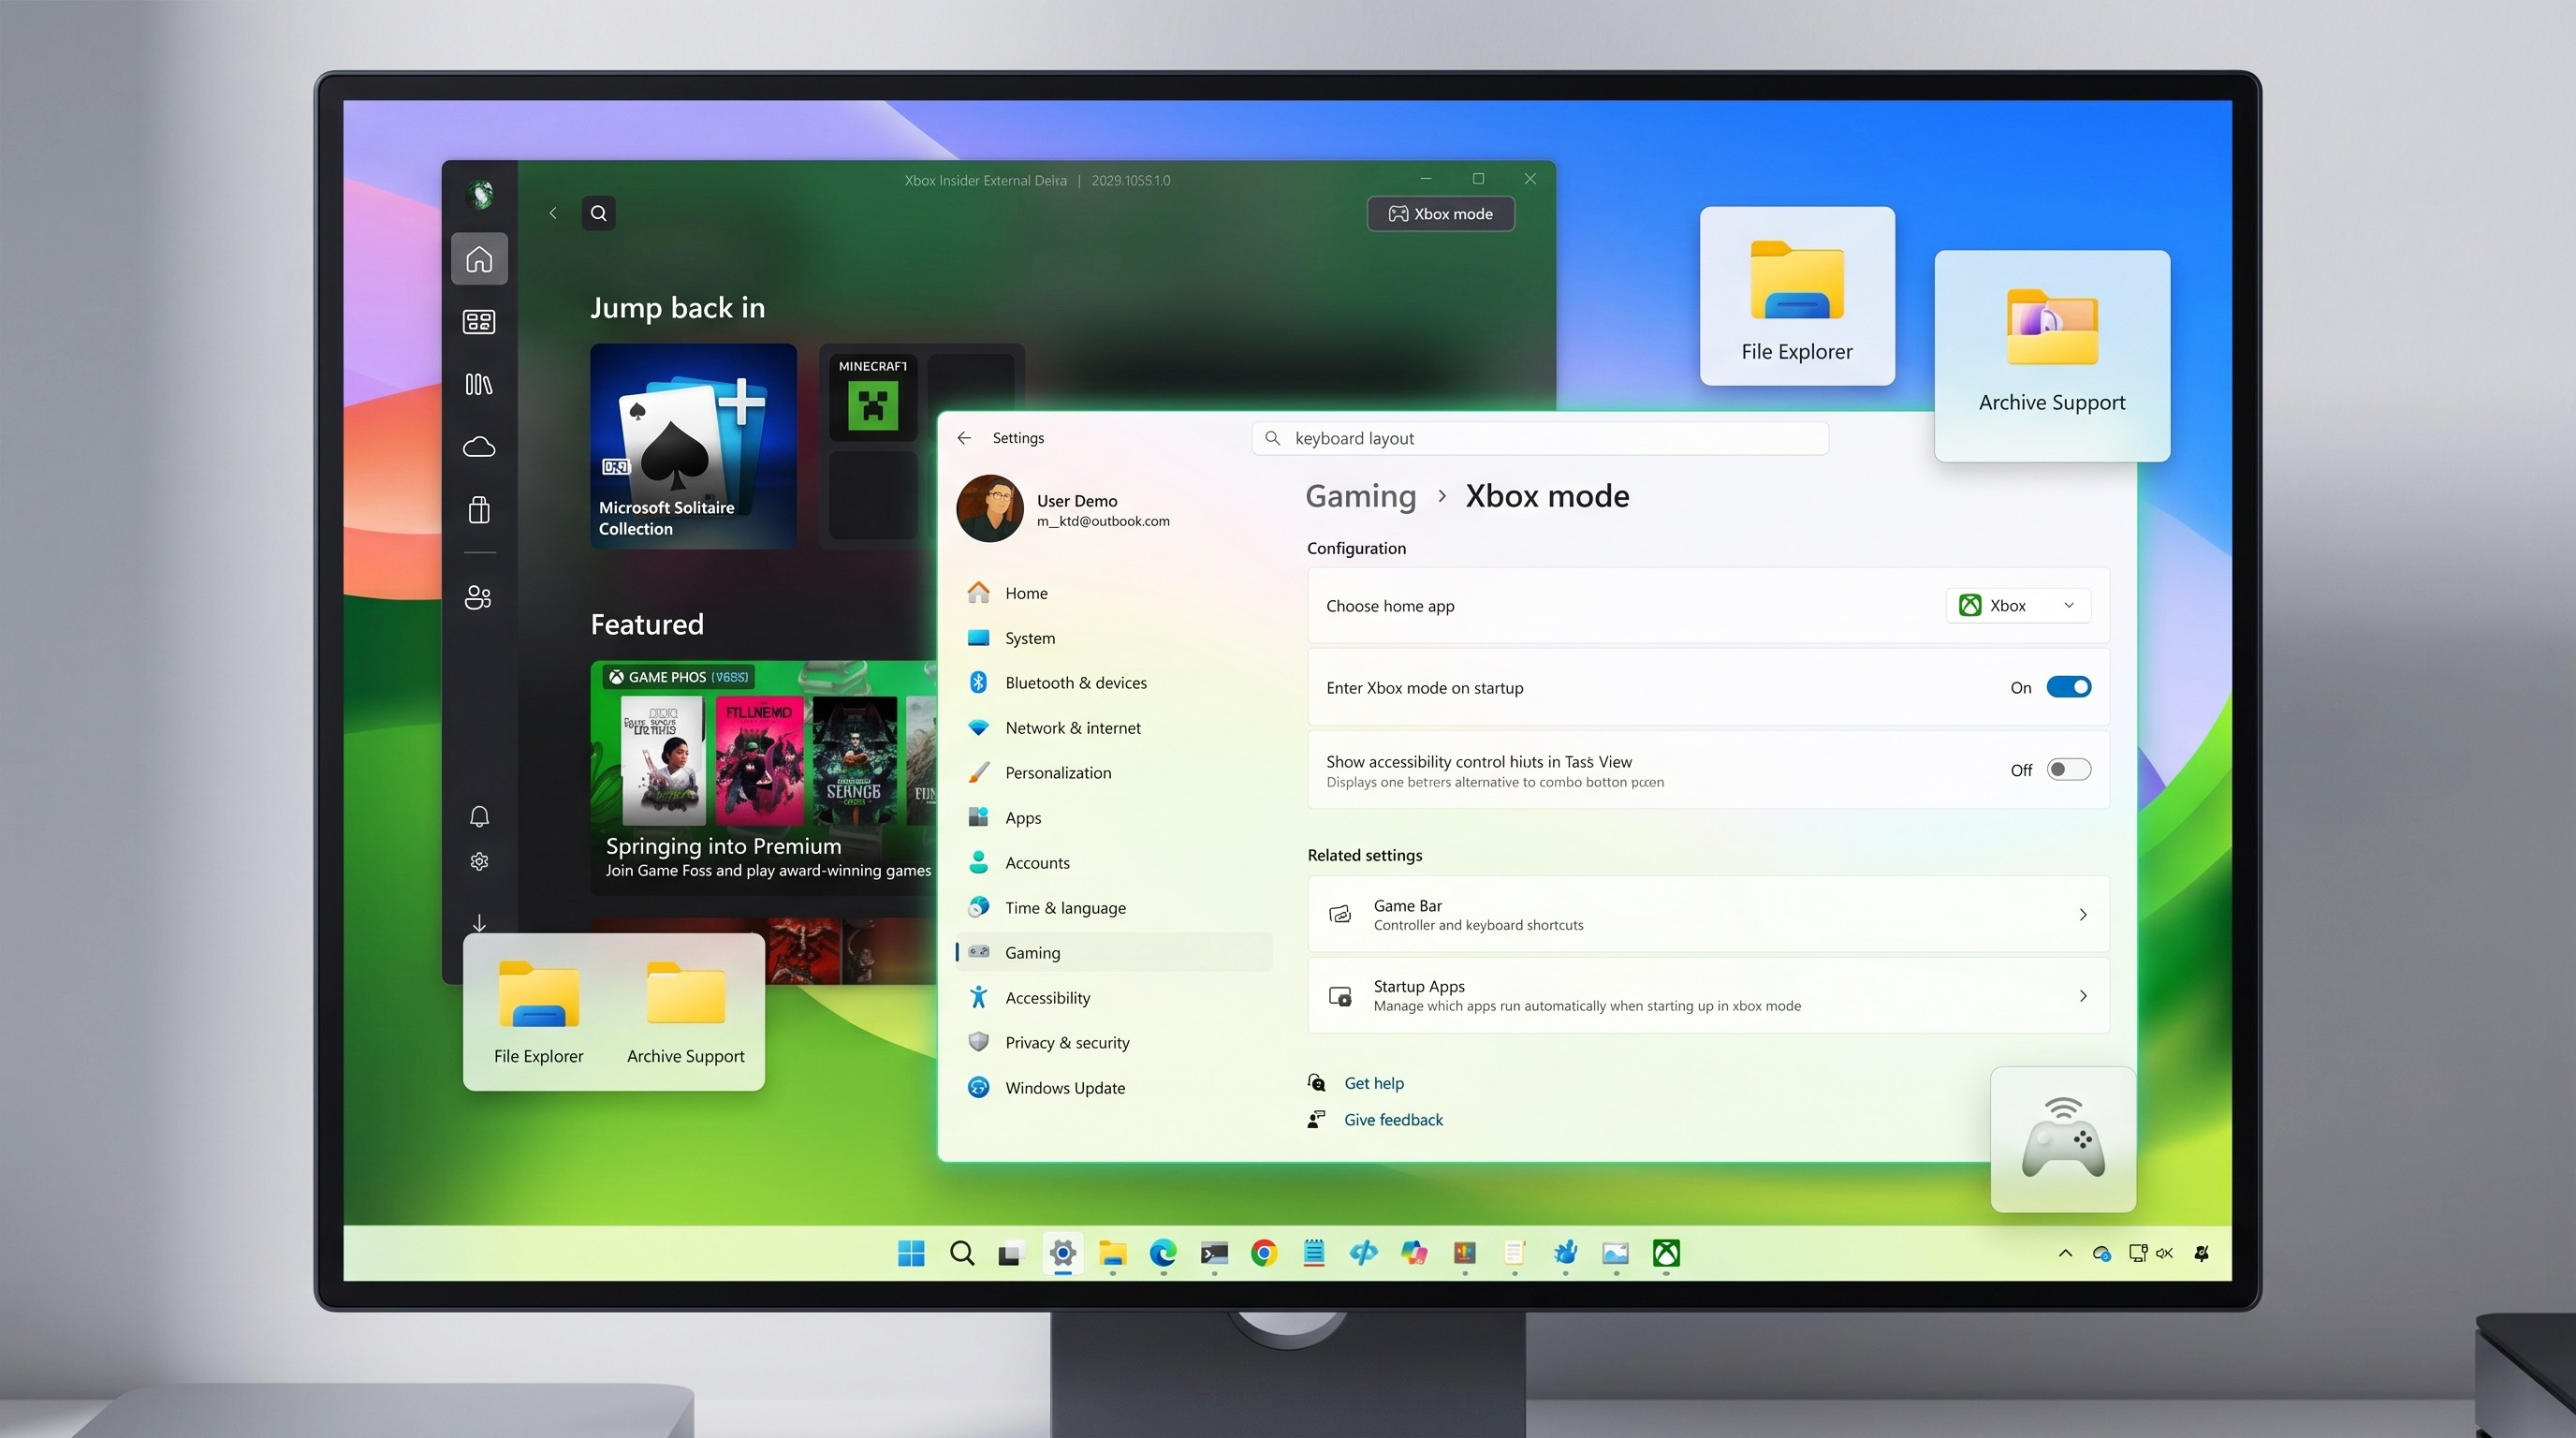Click the wireless game controller card

tap(2063, 1139)
